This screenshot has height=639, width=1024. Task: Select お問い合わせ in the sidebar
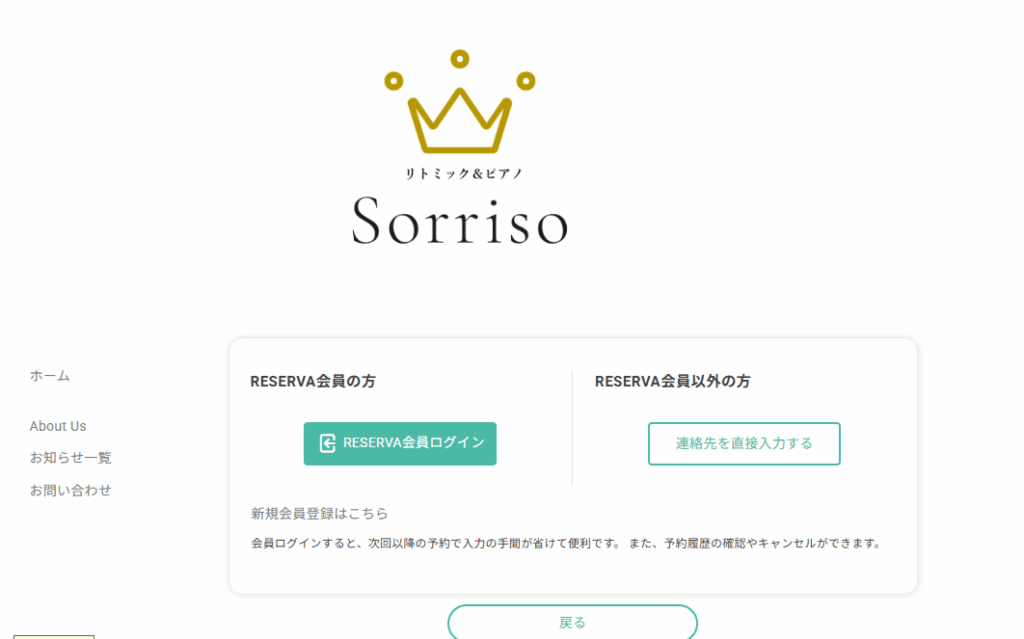[71, 490]
